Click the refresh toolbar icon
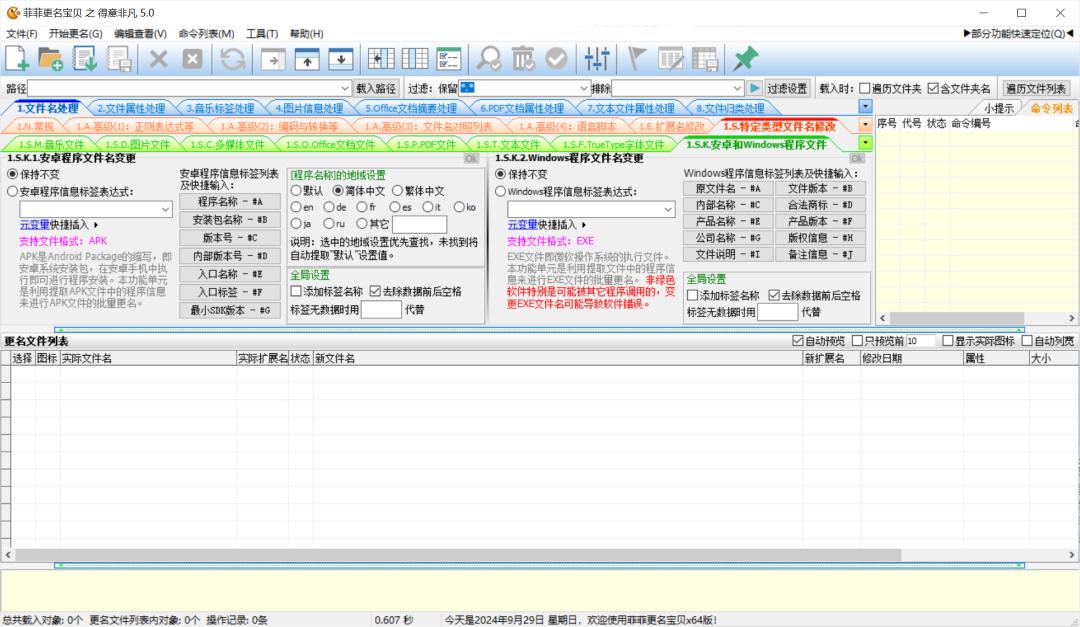The height and width of the screenshot is (627, 1080). coord(232,58)
